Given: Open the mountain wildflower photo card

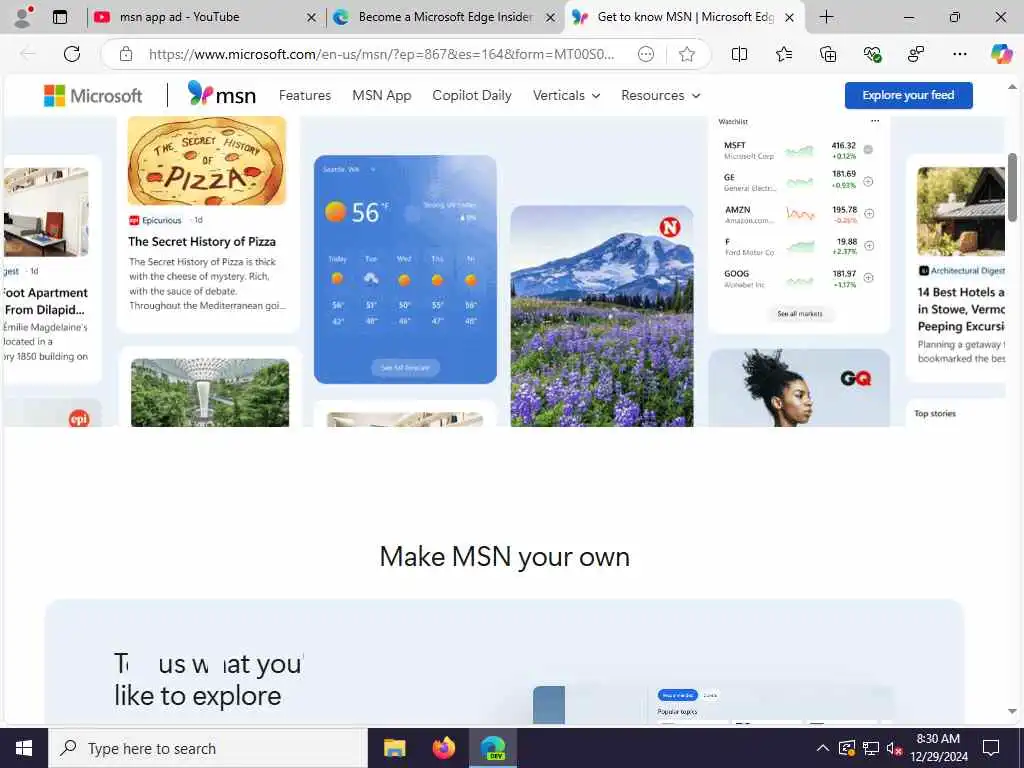Looking at the screenshot, I should [601, 316].
